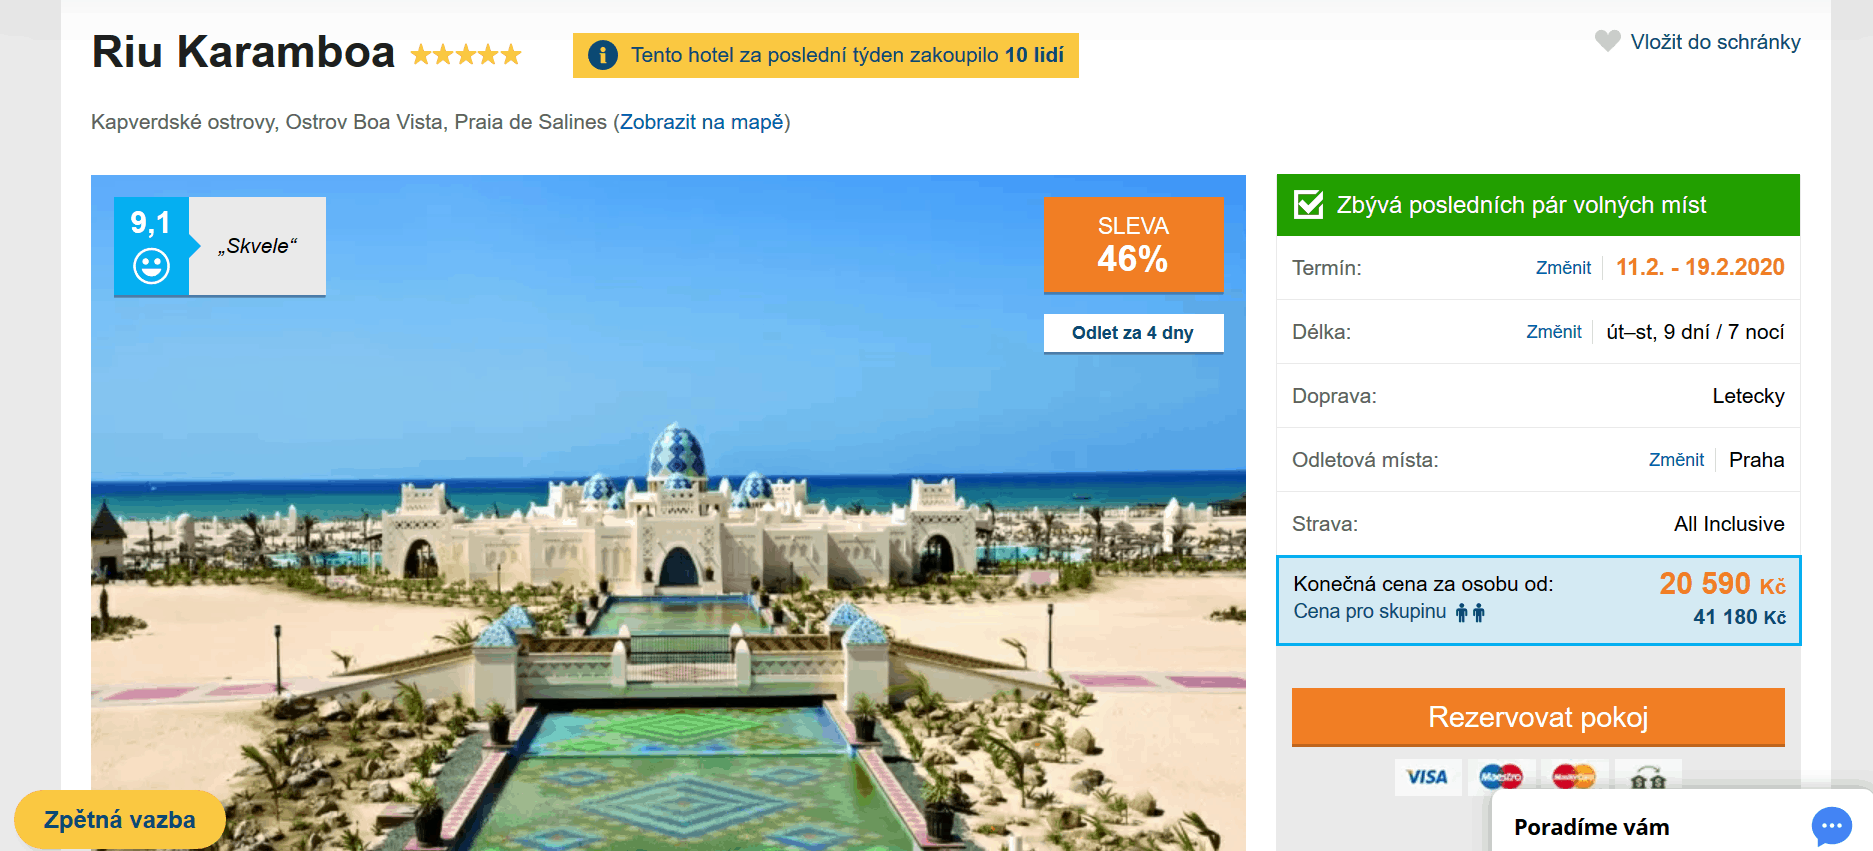Viewport: 1873px width, 851px height.
Task: Open Zobrazit na mapě link
Action: pos(701,122)
